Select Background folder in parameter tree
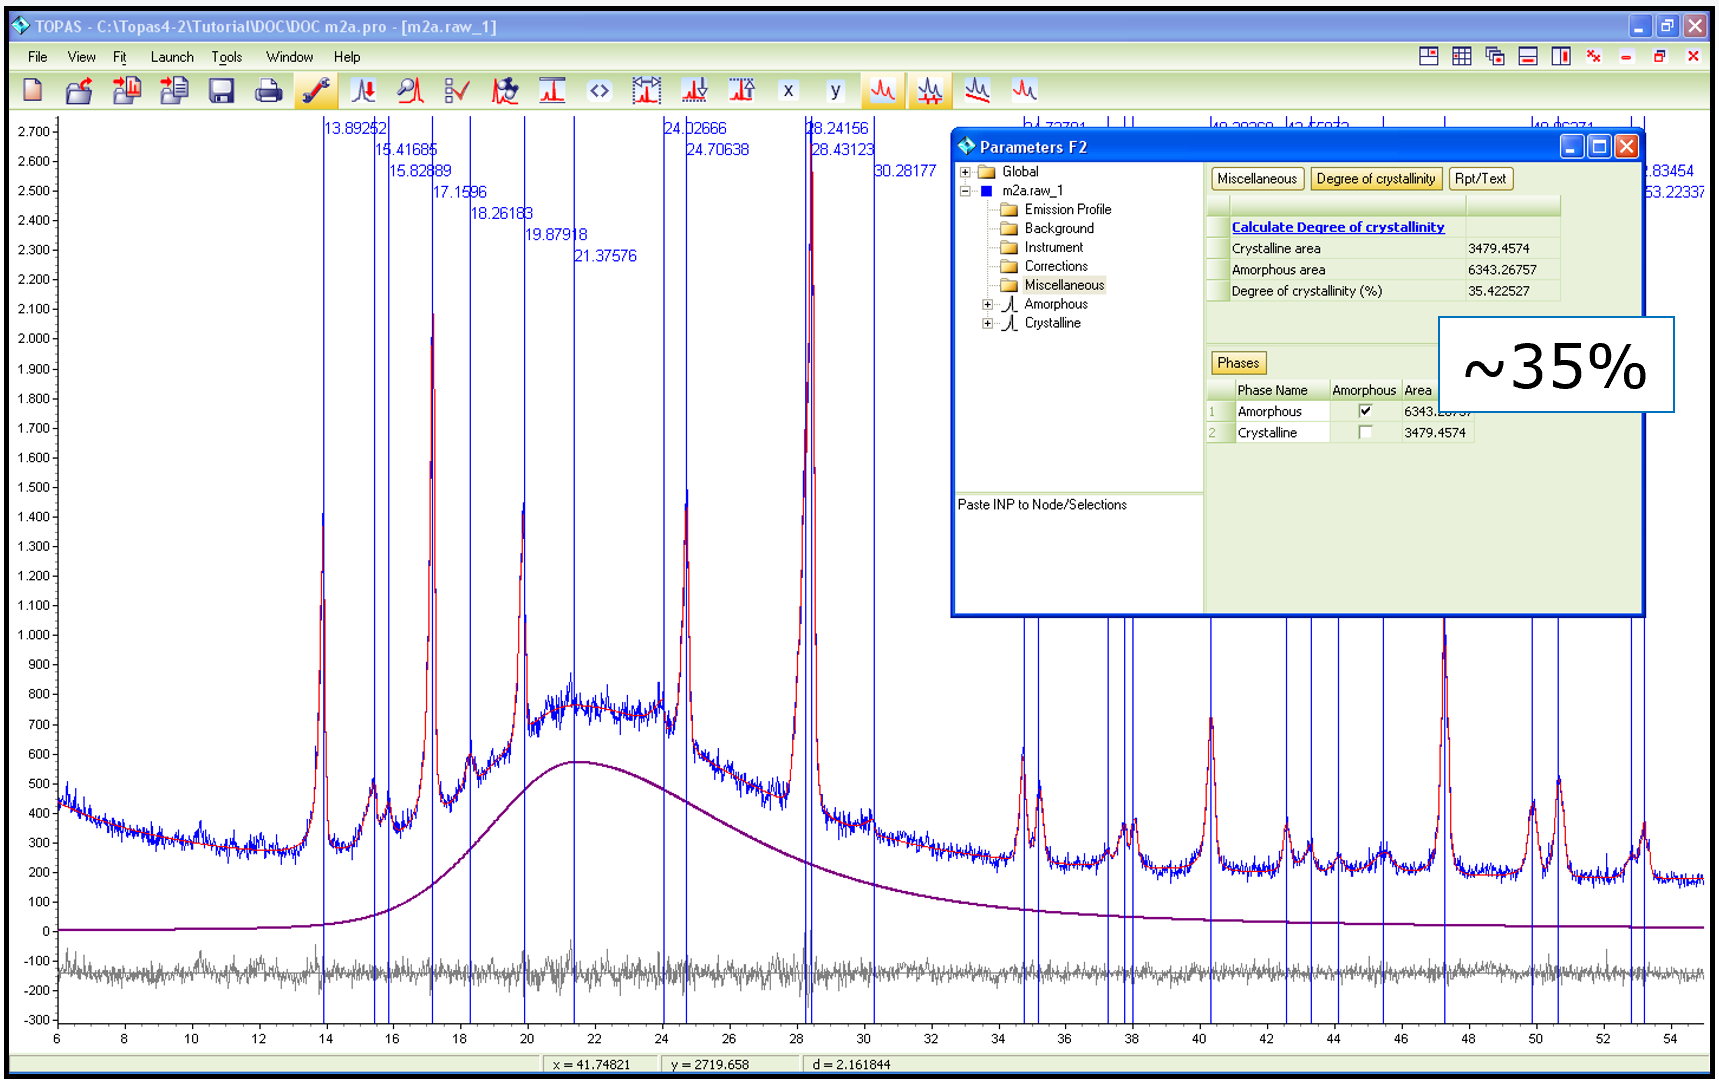 pos(1059,229)
